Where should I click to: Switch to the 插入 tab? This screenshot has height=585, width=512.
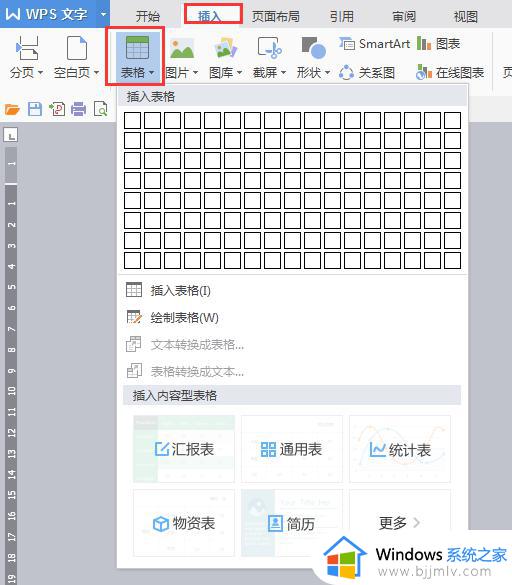pyautogui.click(x=209, y=16)
